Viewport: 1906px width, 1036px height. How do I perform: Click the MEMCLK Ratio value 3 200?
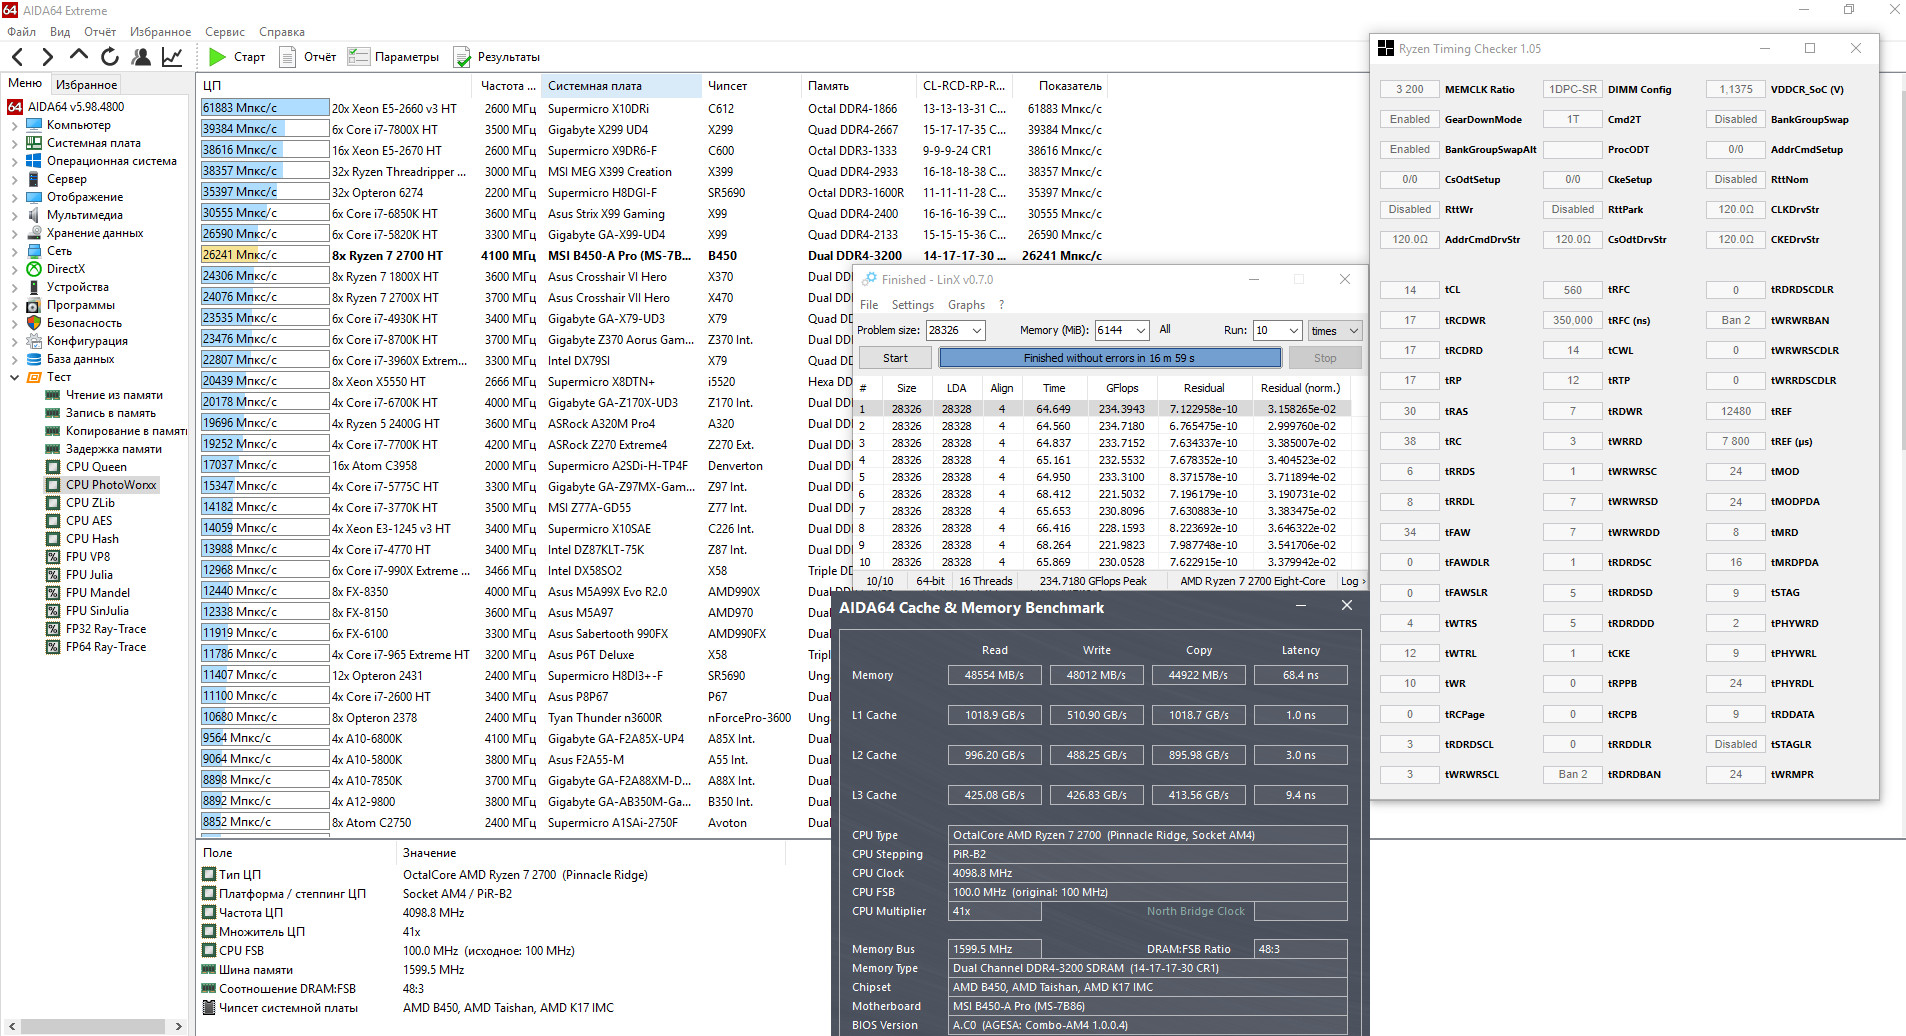[1409, 89]
